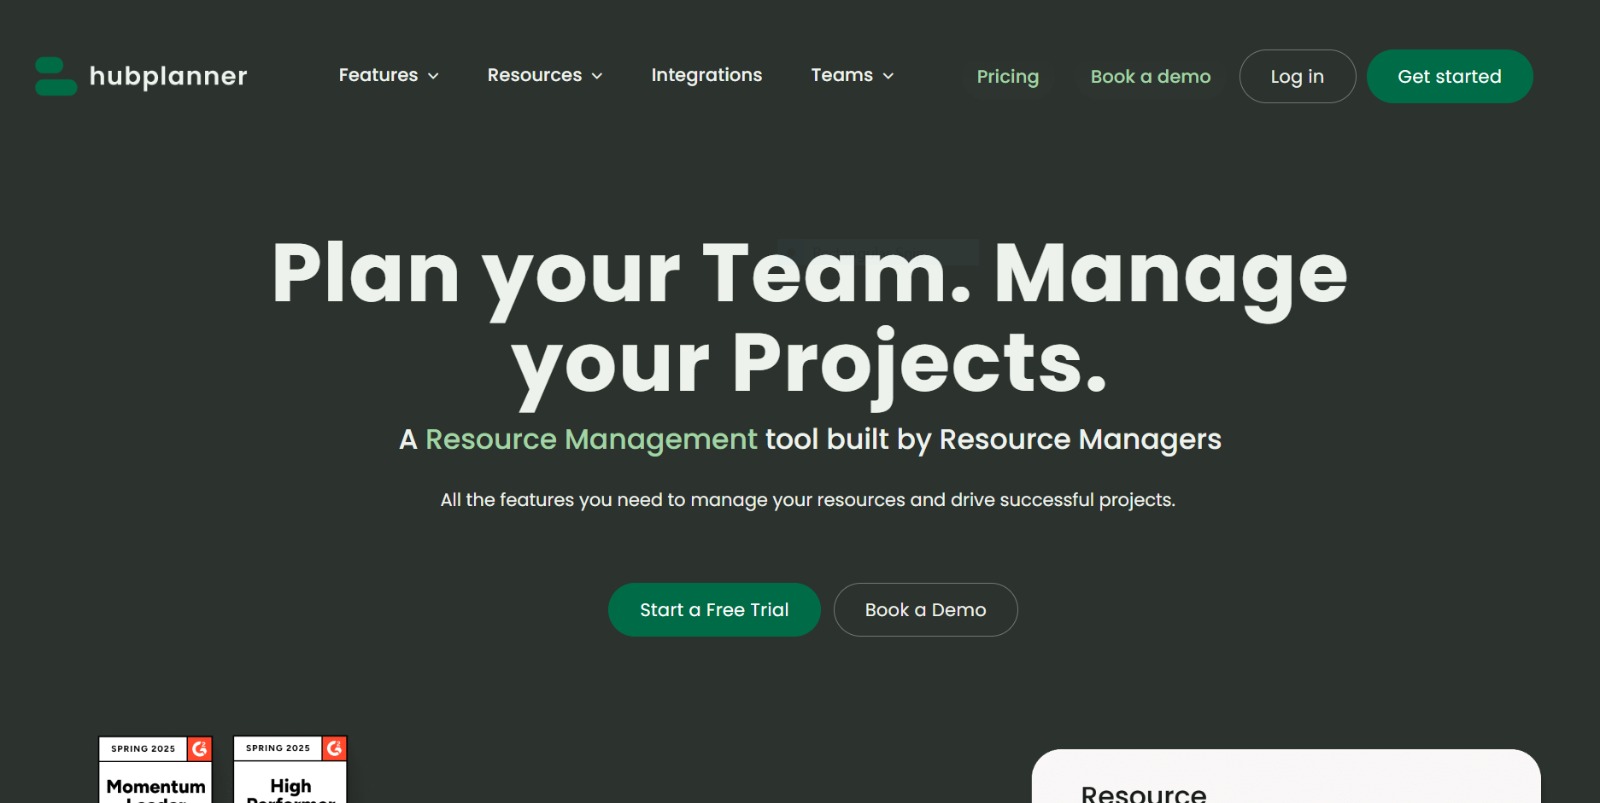Screen dimensions: 1600x803
Task: Start a Free Trial via green button
Action: [x=714, y=610]
